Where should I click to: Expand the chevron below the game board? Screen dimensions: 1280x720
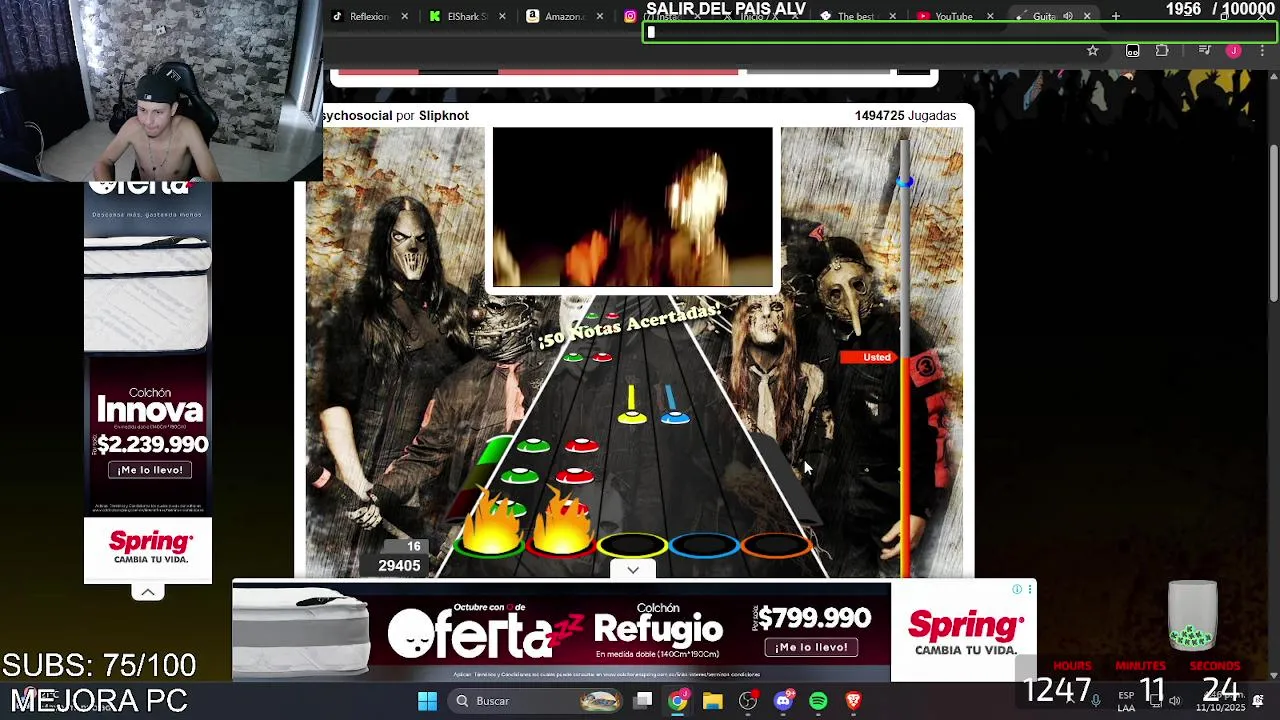(633, 570)
